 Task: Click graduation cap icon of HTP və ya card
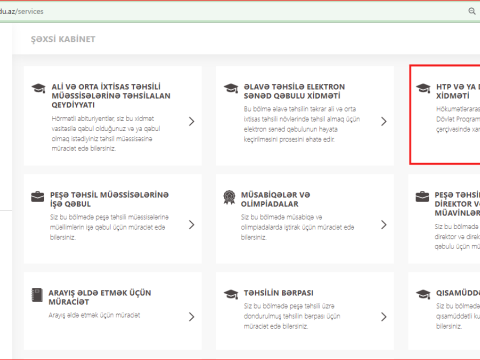423,88
